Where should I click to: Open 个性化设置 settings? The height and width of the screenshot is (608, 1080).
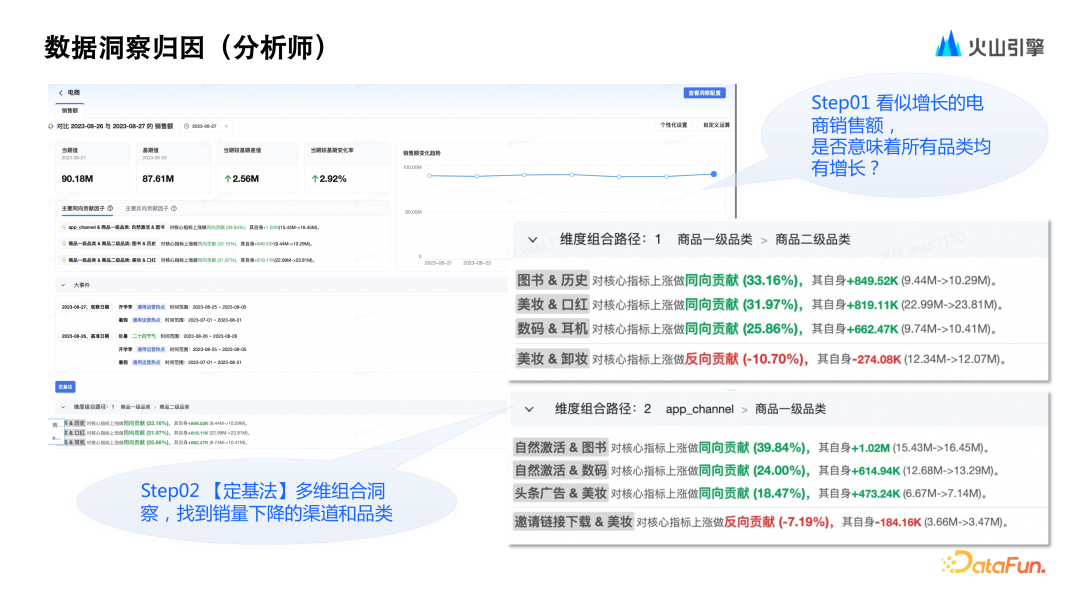coord(672,126)
